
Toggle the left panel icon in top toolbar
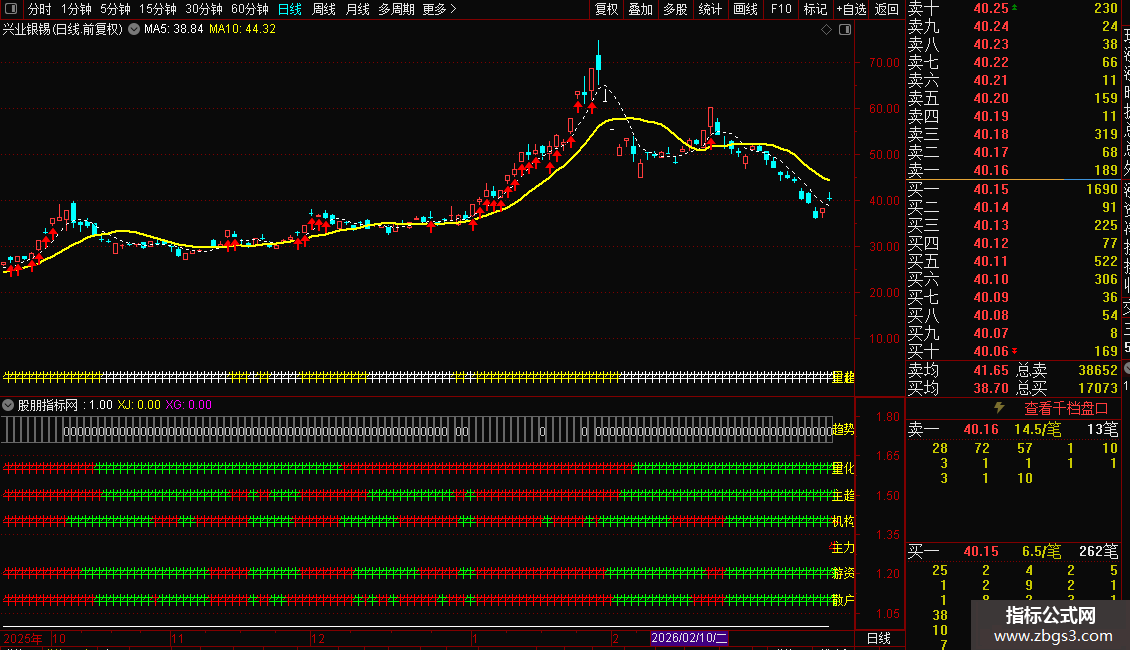(x=11, y=9)
